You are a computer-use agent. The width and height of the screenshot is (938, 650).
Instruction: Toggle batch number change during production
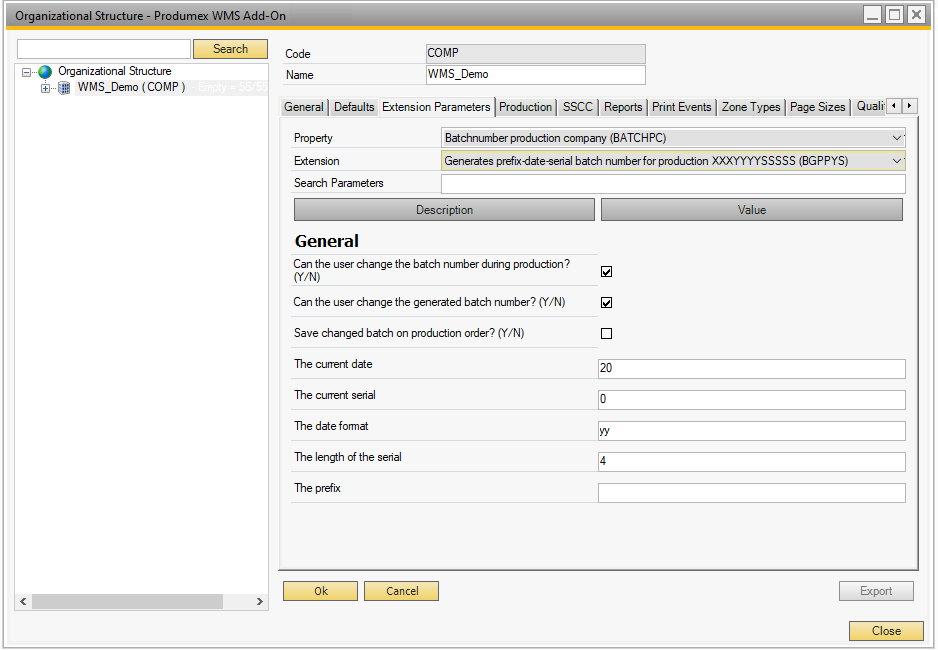click(x=606, y=271)
